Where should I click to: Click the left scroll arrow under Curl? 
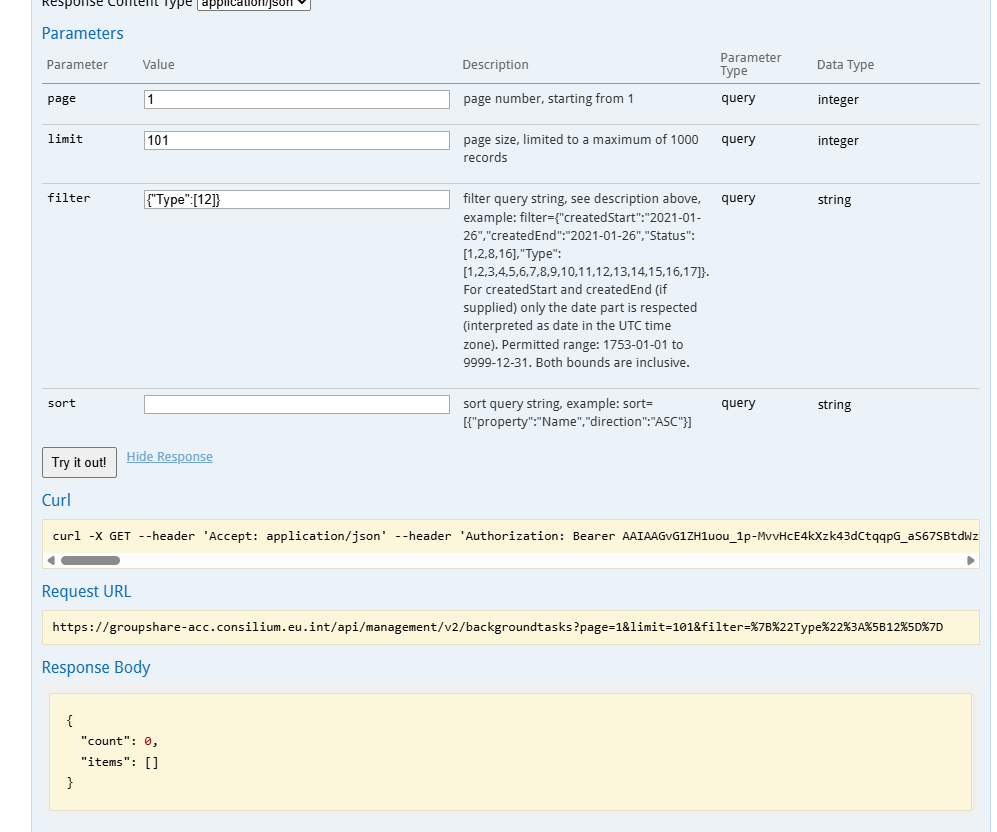coord(51,560)
